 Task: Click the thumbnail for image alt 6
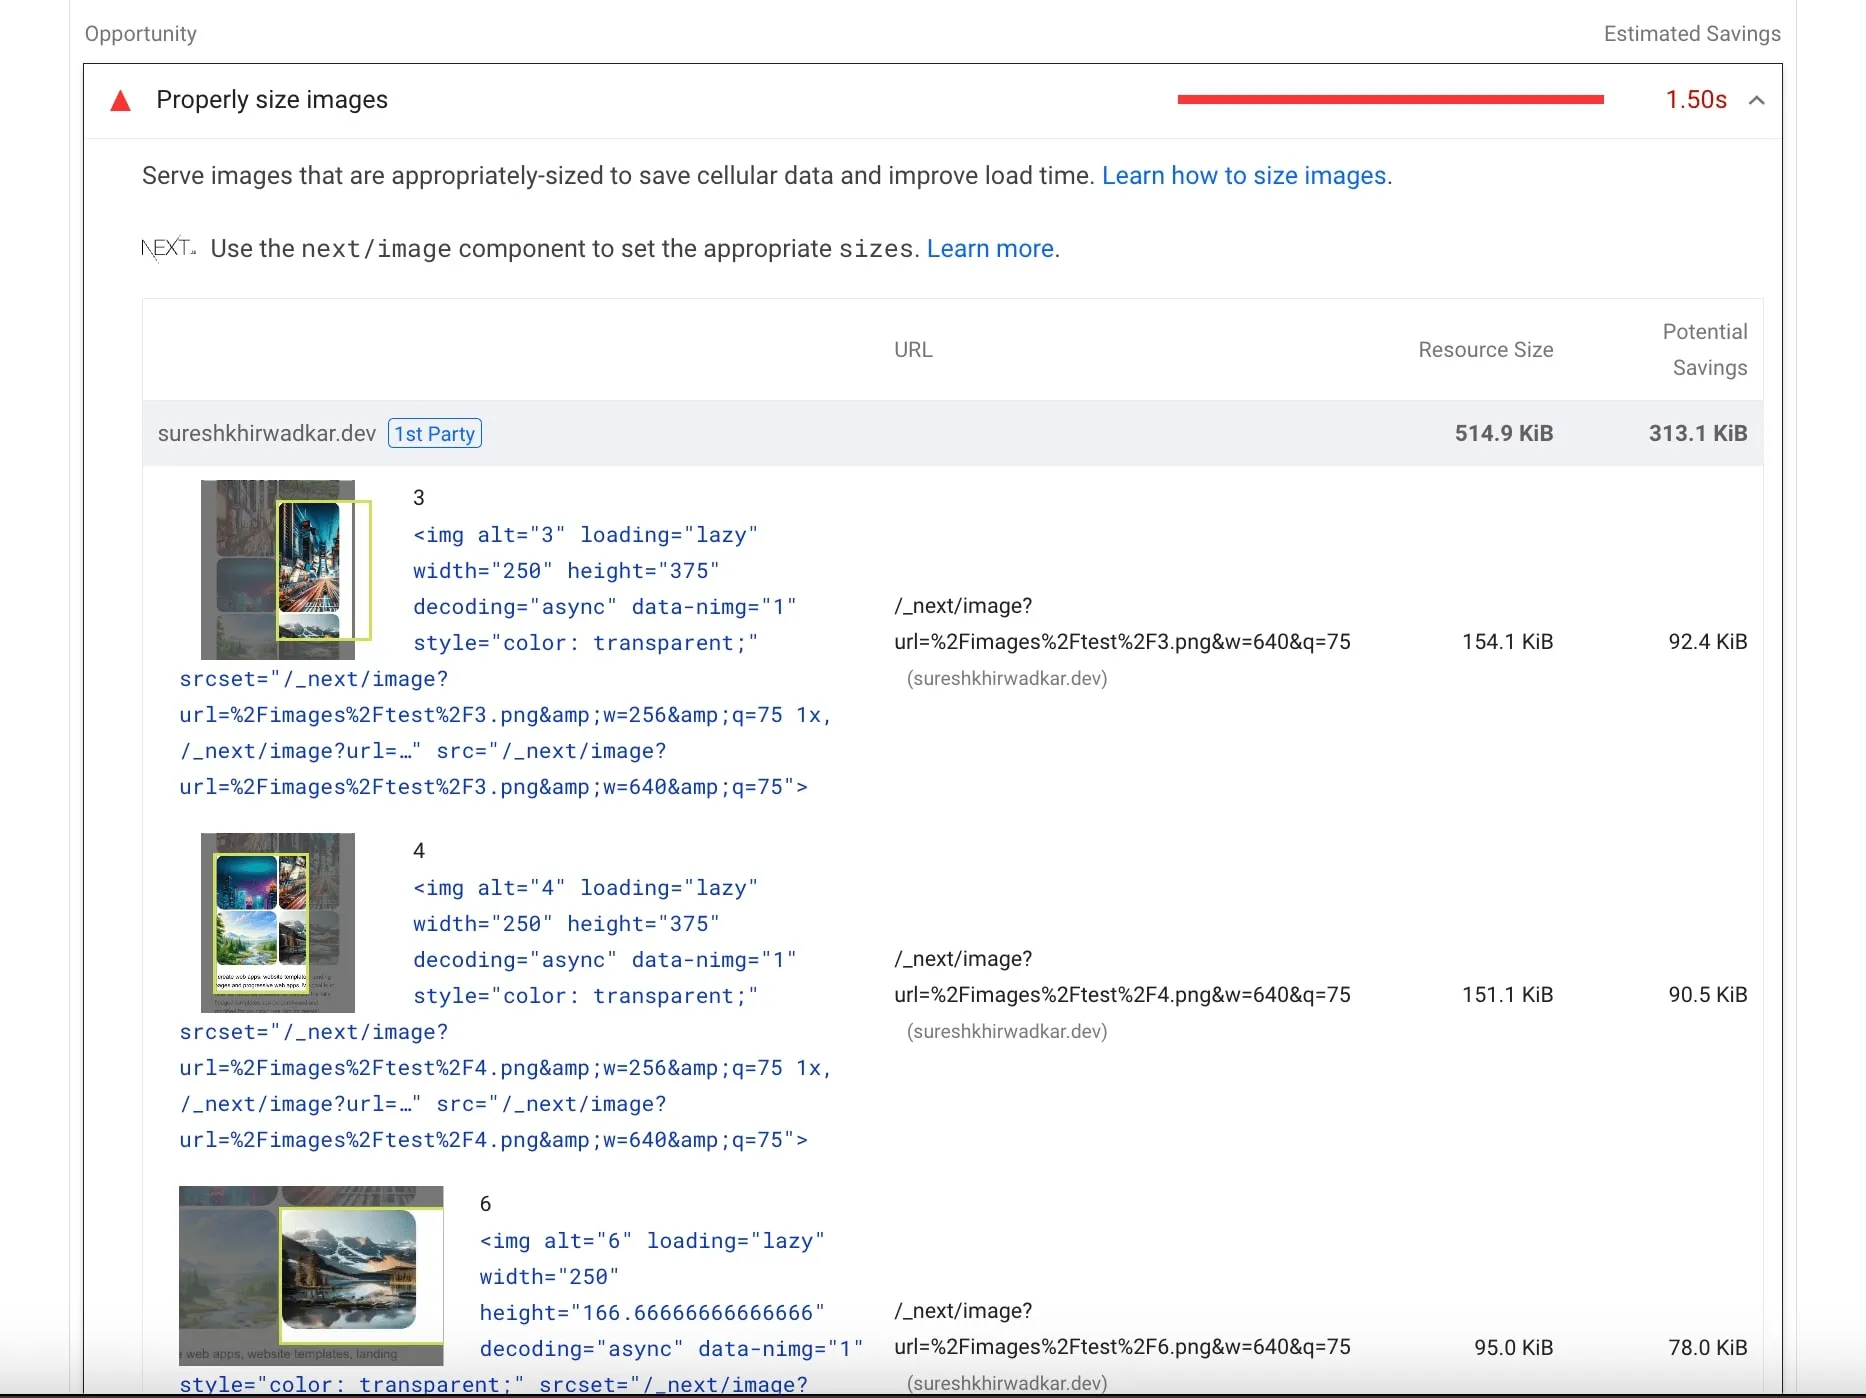(310, 1275)
